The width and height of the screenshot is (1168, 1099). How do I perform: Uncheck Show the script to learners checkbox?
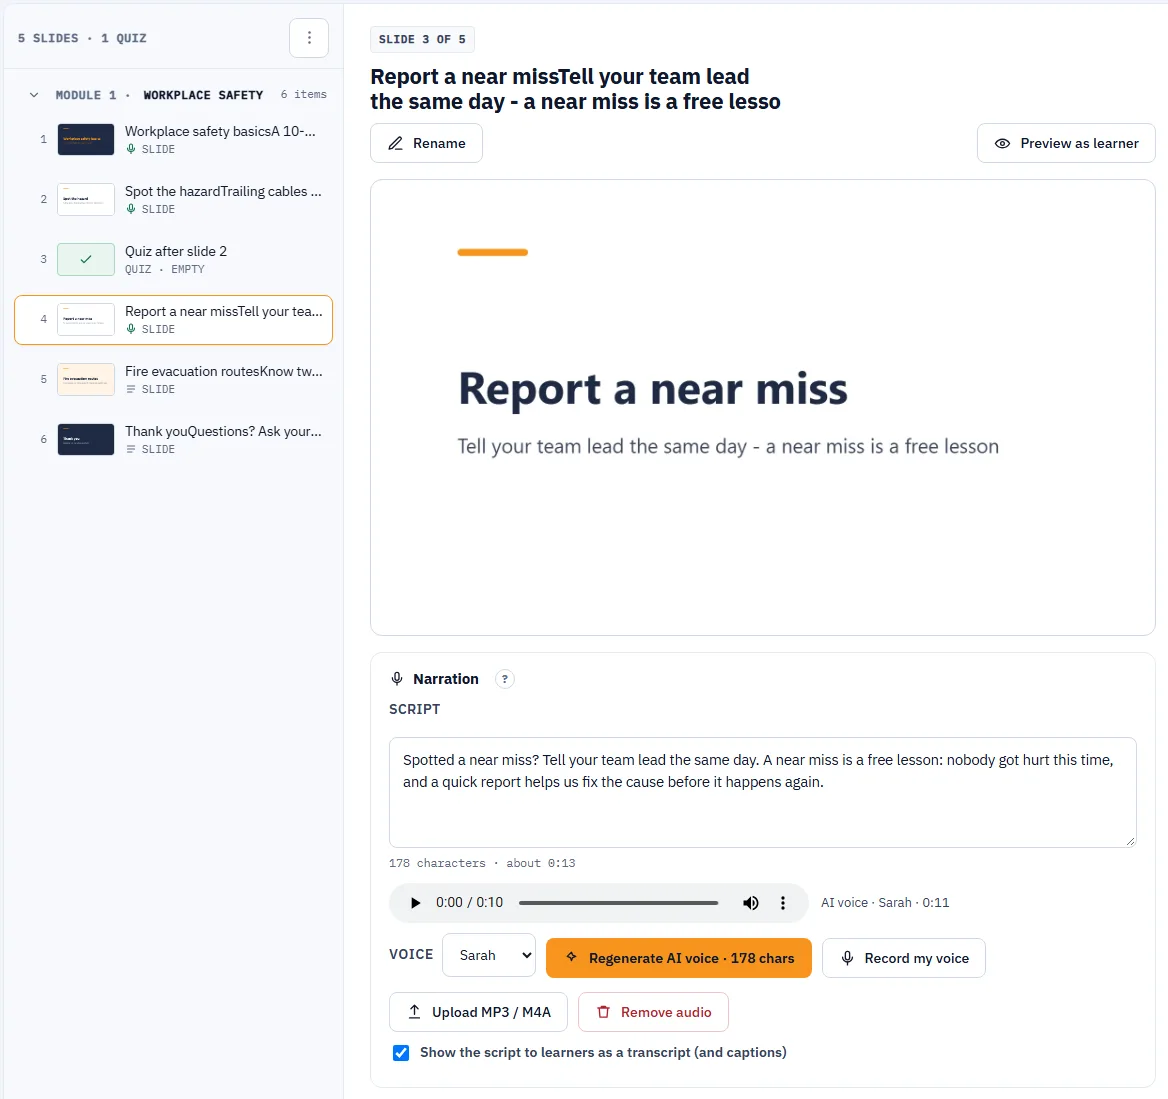[401, 1053]
